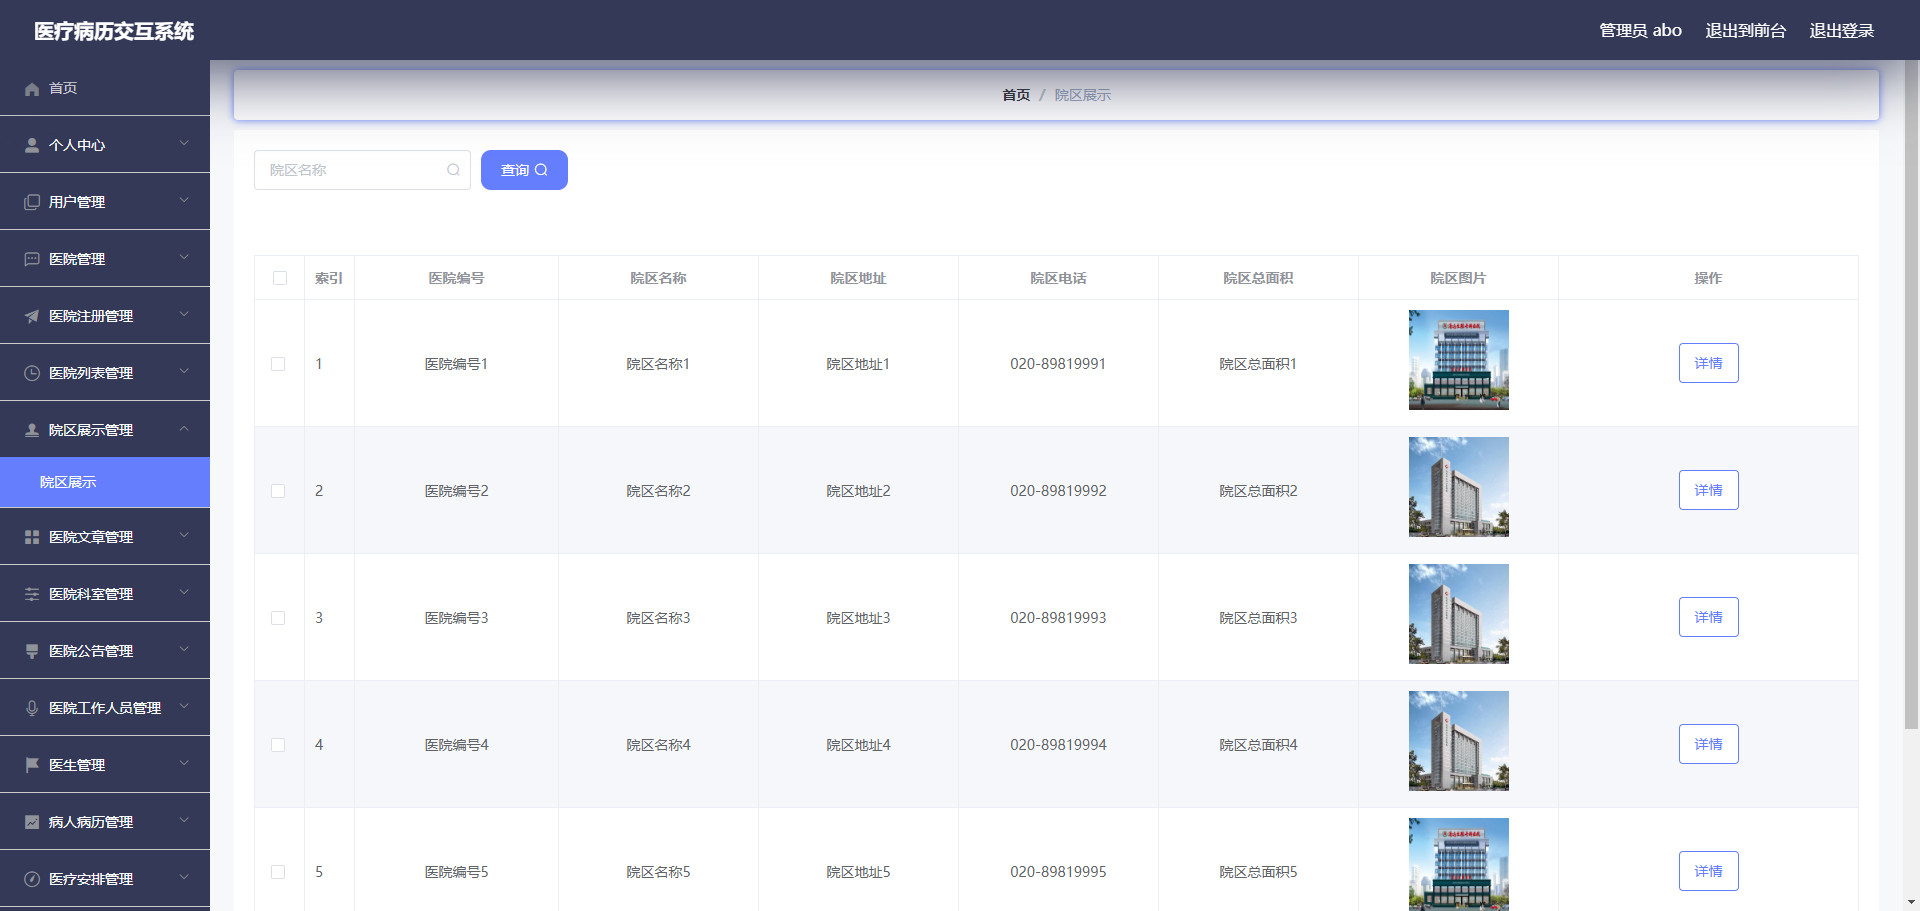
Task: Click the 院区展示管理 sidebar icon
Action: [x=32, y=430]
